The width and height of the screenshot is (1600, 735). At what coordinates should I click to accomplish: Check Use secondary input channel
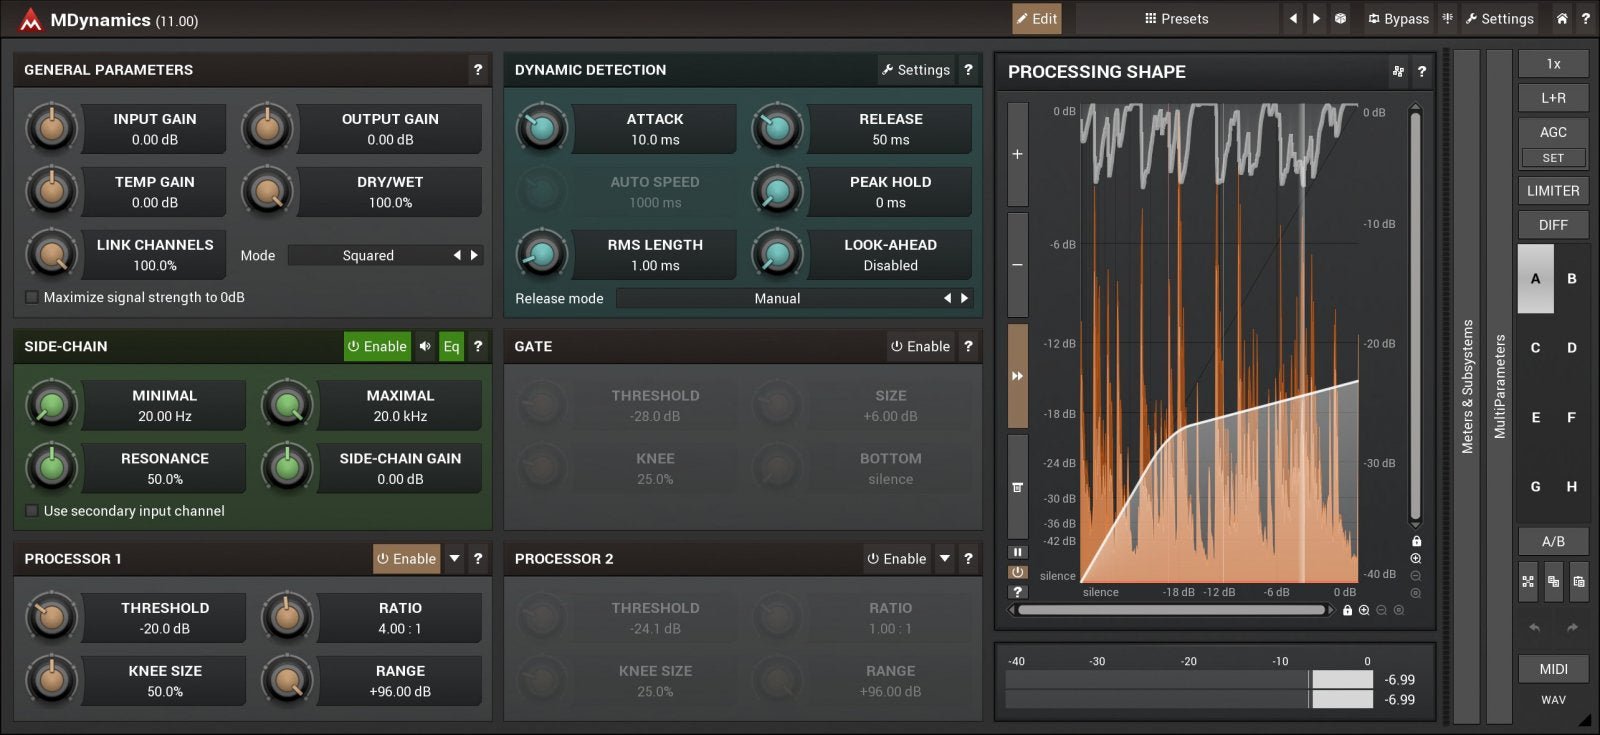(x=32, y=511)
